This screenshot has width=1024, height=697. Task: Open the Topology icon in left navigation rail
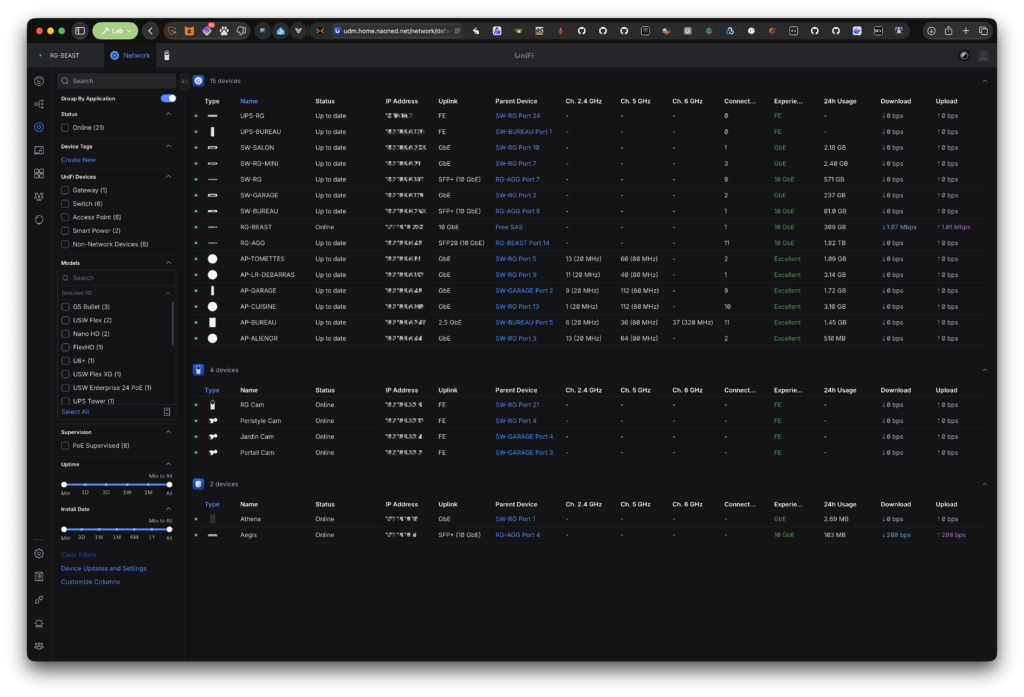pyautogui.click(x=39, y=104)
